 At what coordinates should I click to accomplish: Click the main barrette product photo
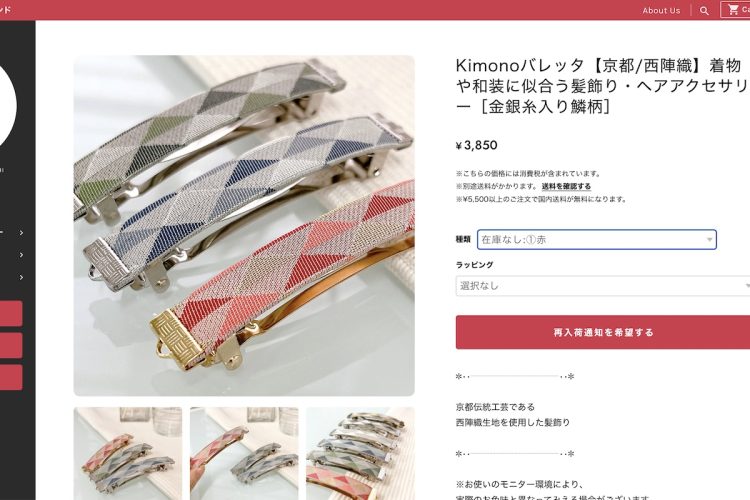pos(244,225)
